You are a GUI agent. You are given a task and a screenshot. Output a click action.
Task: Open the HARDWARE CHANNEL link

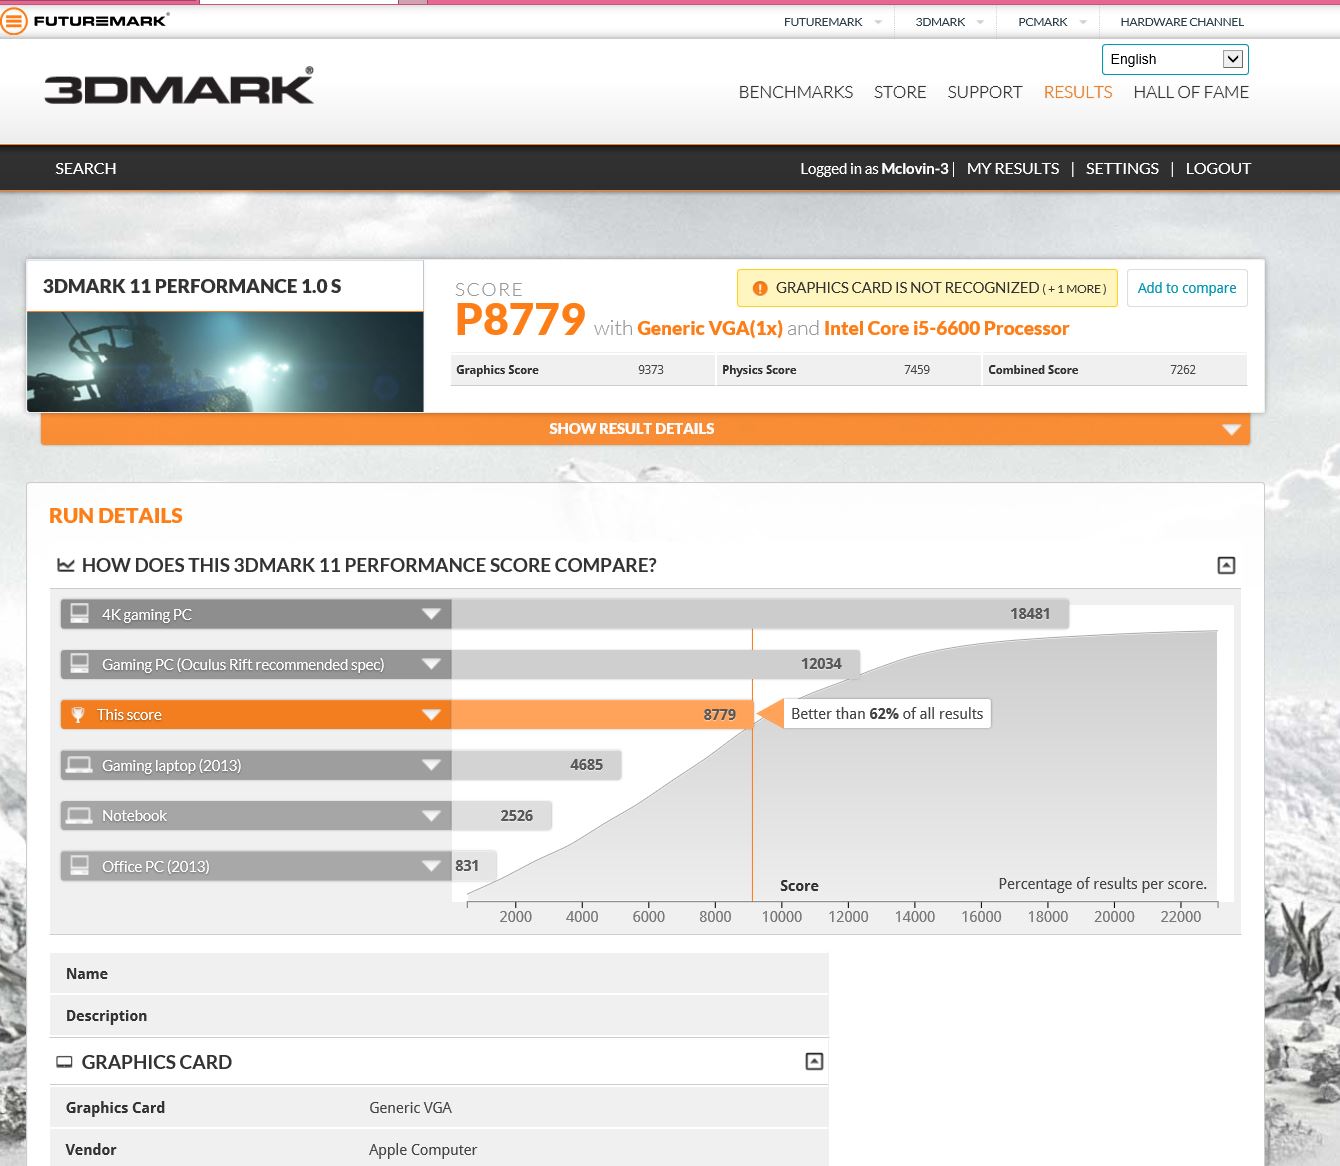click(1182, 22)
